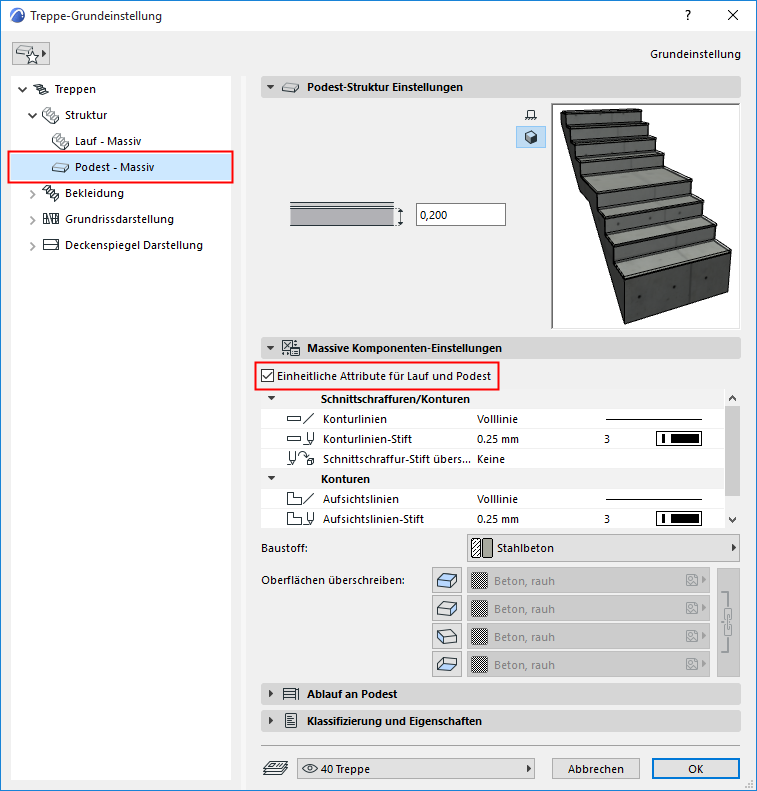Open second Beton, rauh surface dropdown

[589, 608]
